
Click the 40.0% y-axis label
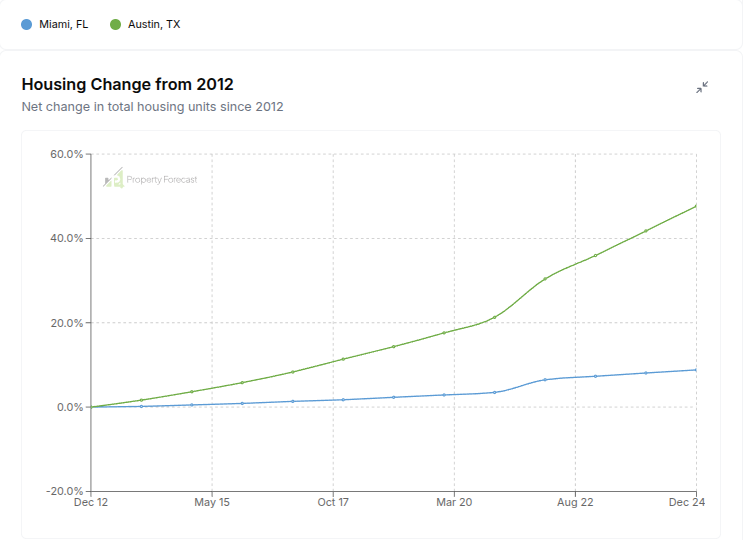(66, 238)
